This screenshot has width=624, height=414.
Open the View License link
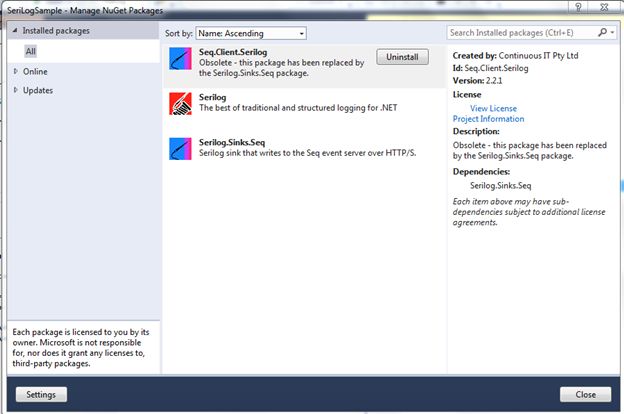coord(493,108)
